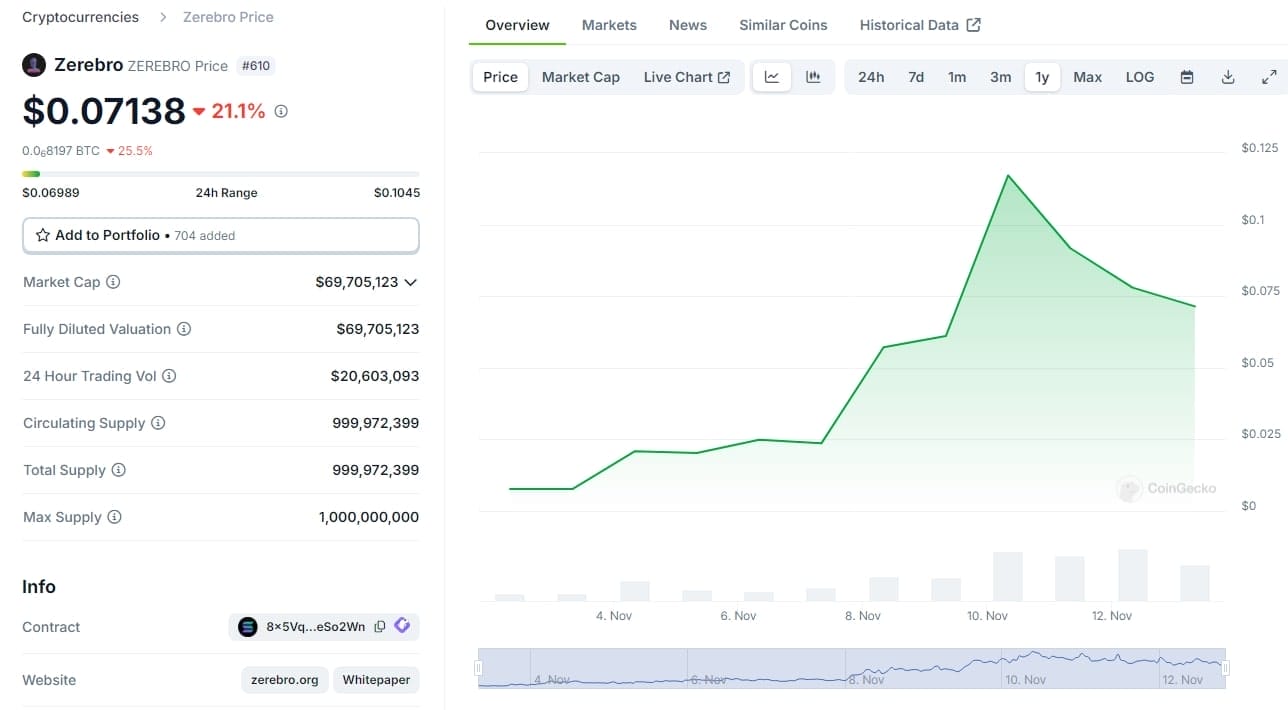The height and width of the screenshot is (710, 1288).
Task: Click the left handle of chart range navigator
Action: click(x=479, y=668)
